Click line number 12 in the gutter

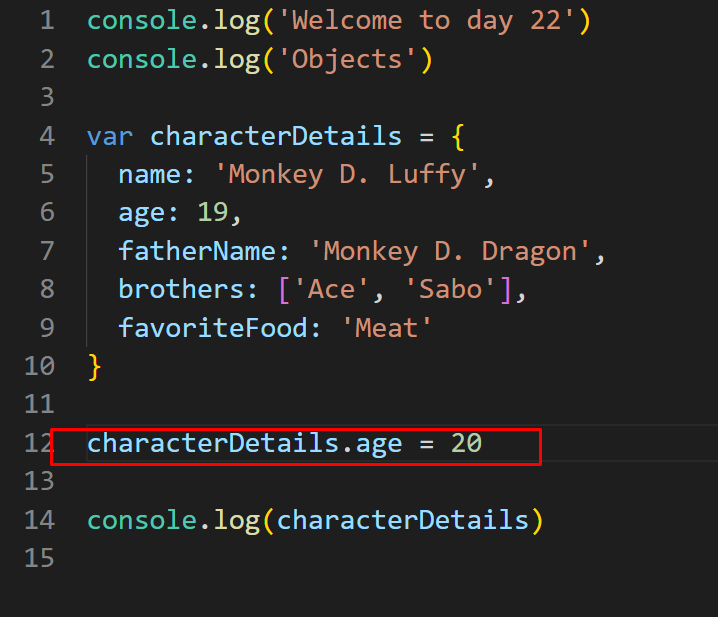pos(39,443)
